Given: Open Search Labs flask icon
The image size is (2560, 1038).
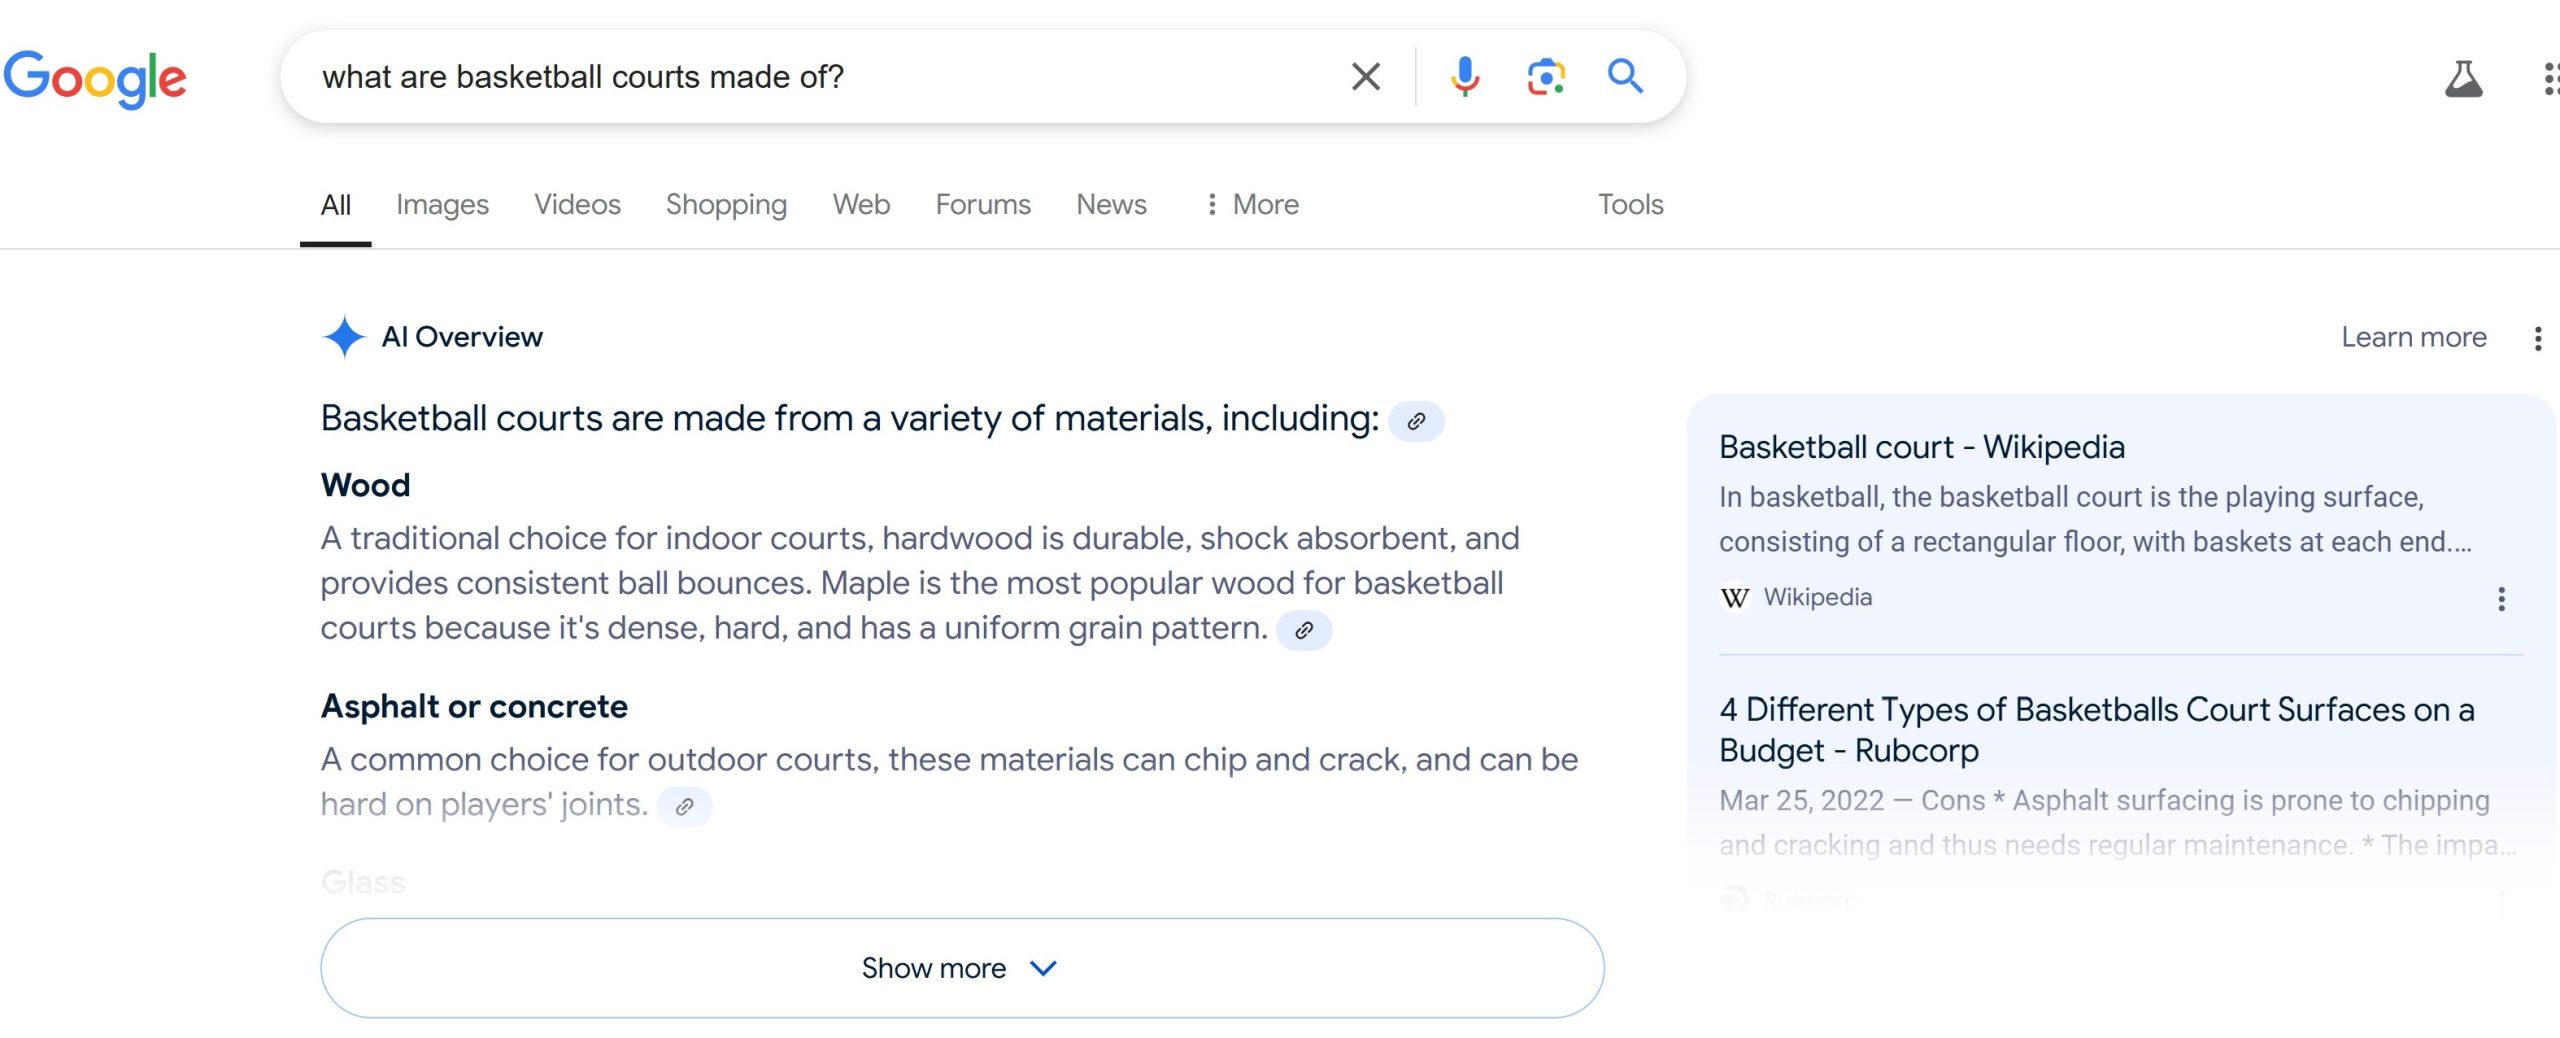Looking at the screenshot, I should (2463, 78).
